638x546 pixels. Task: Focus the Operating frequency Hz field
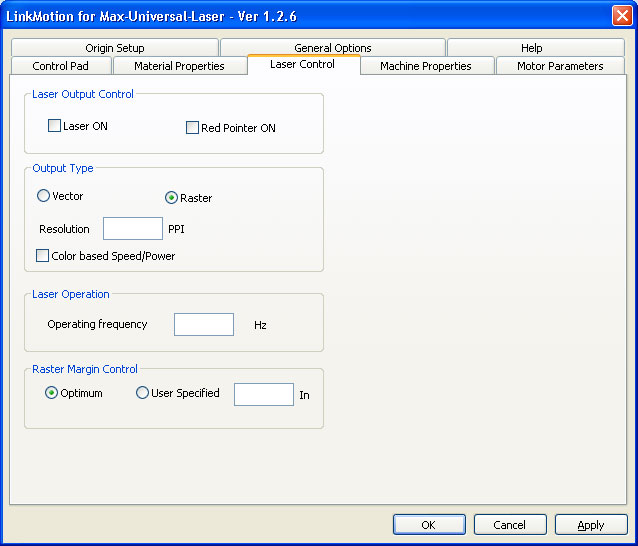click(x=203, y=324)
